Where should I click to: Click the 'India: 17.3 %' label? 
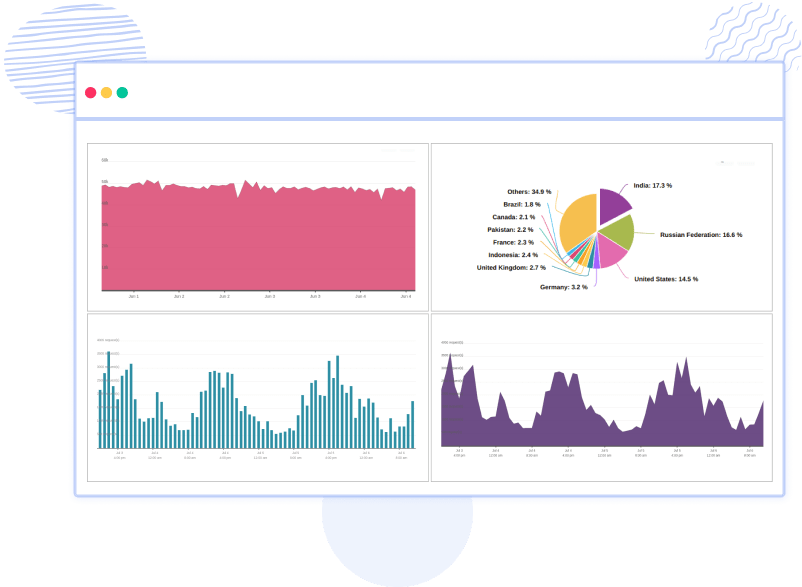point(653,186)
